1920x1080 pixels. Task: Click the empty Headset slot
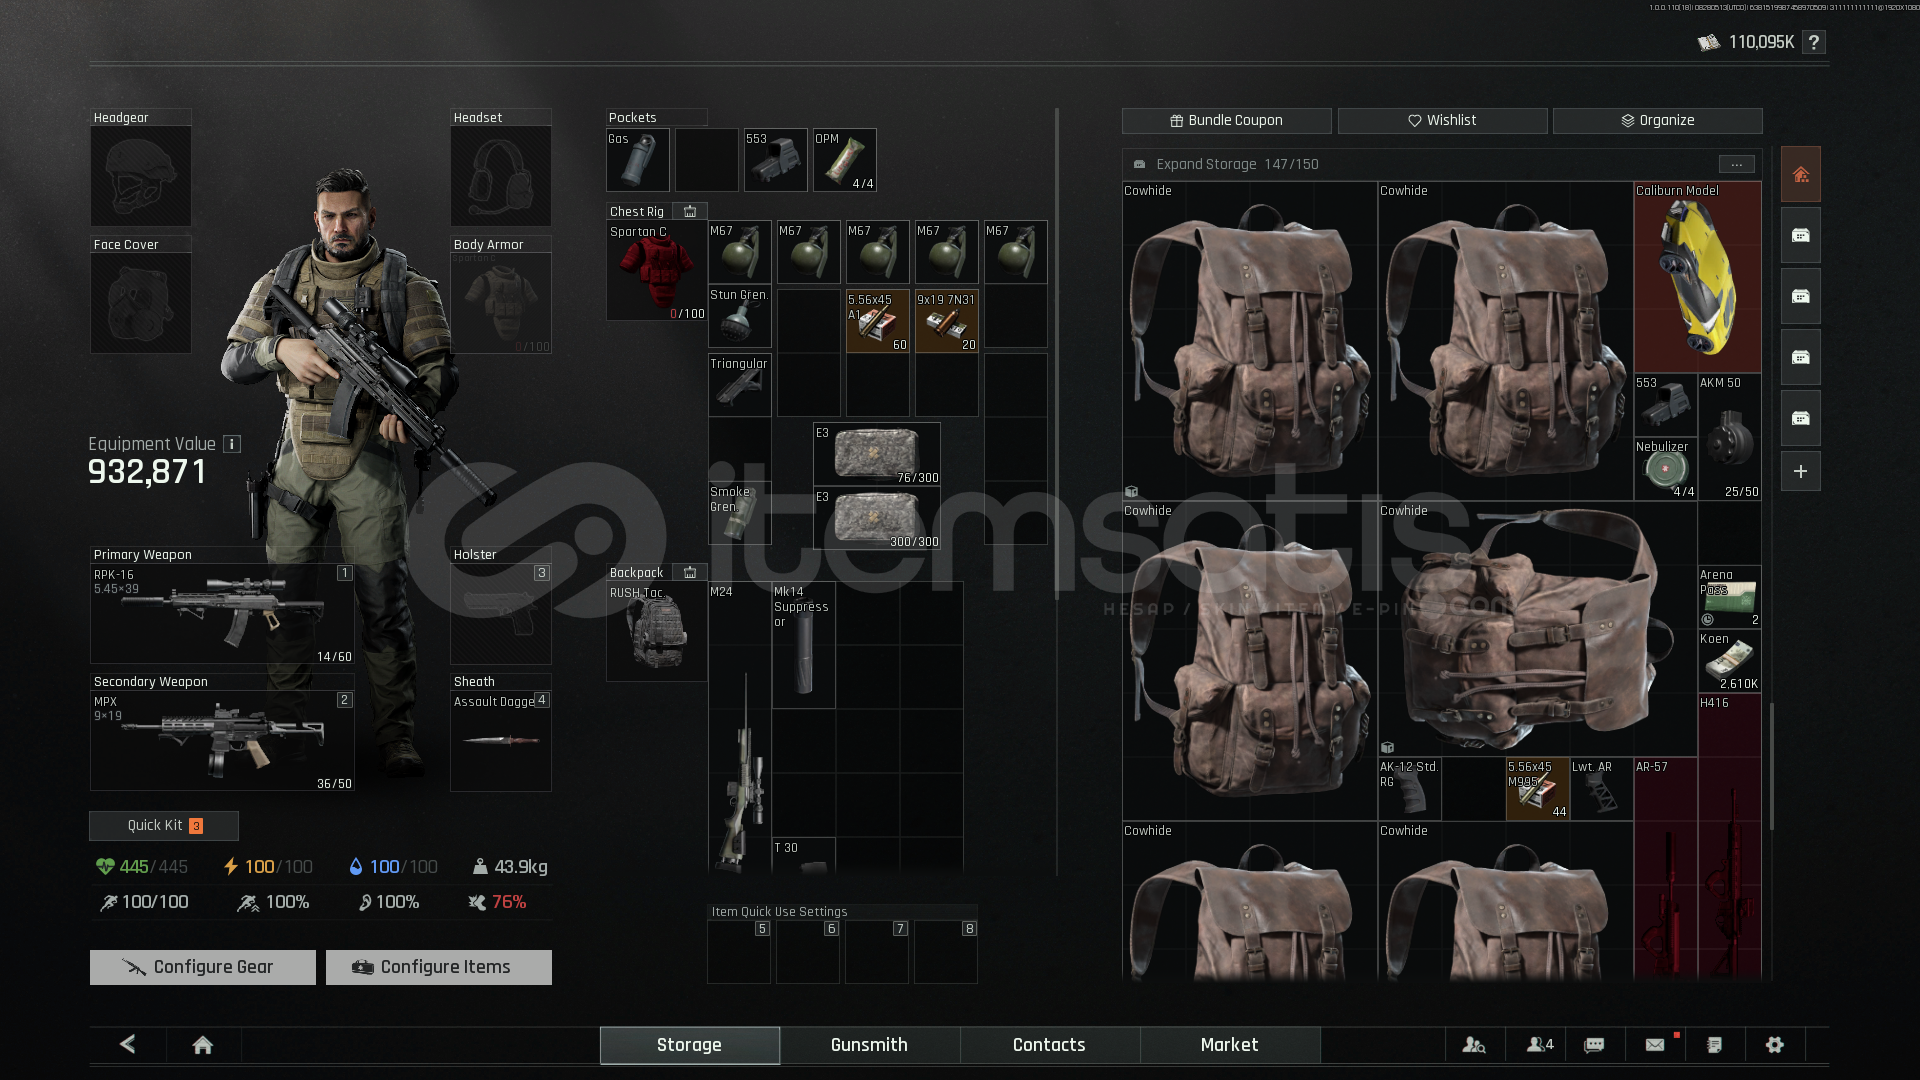point(500,176)
